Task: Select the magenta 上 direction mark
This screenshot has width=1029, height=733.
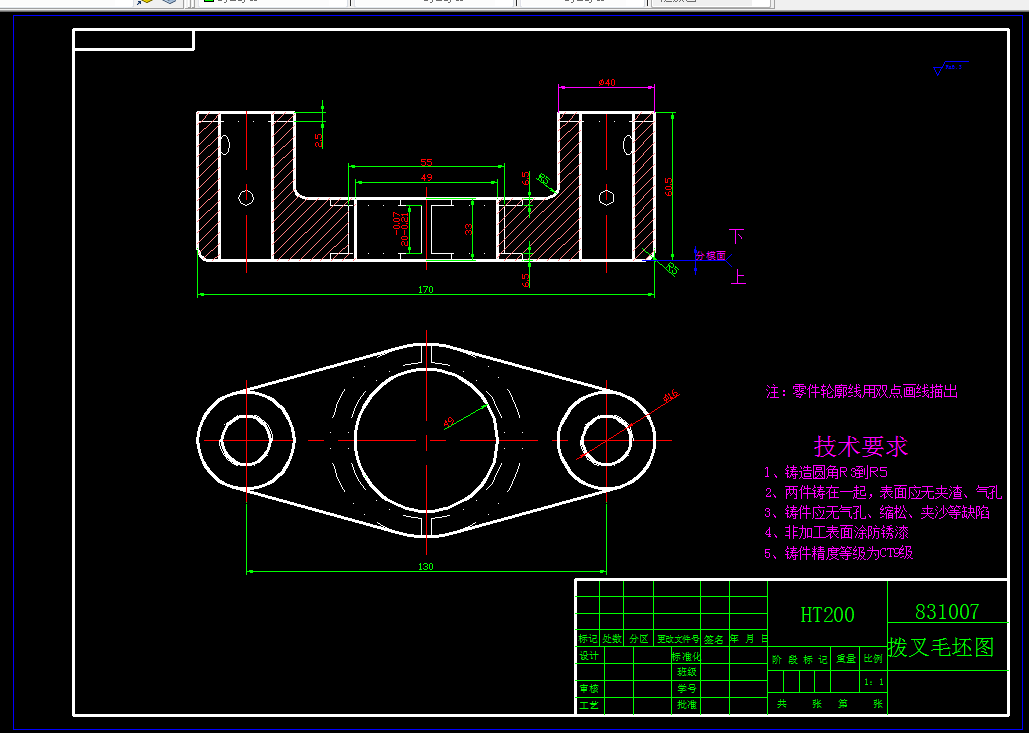Action: coord(738,276)
